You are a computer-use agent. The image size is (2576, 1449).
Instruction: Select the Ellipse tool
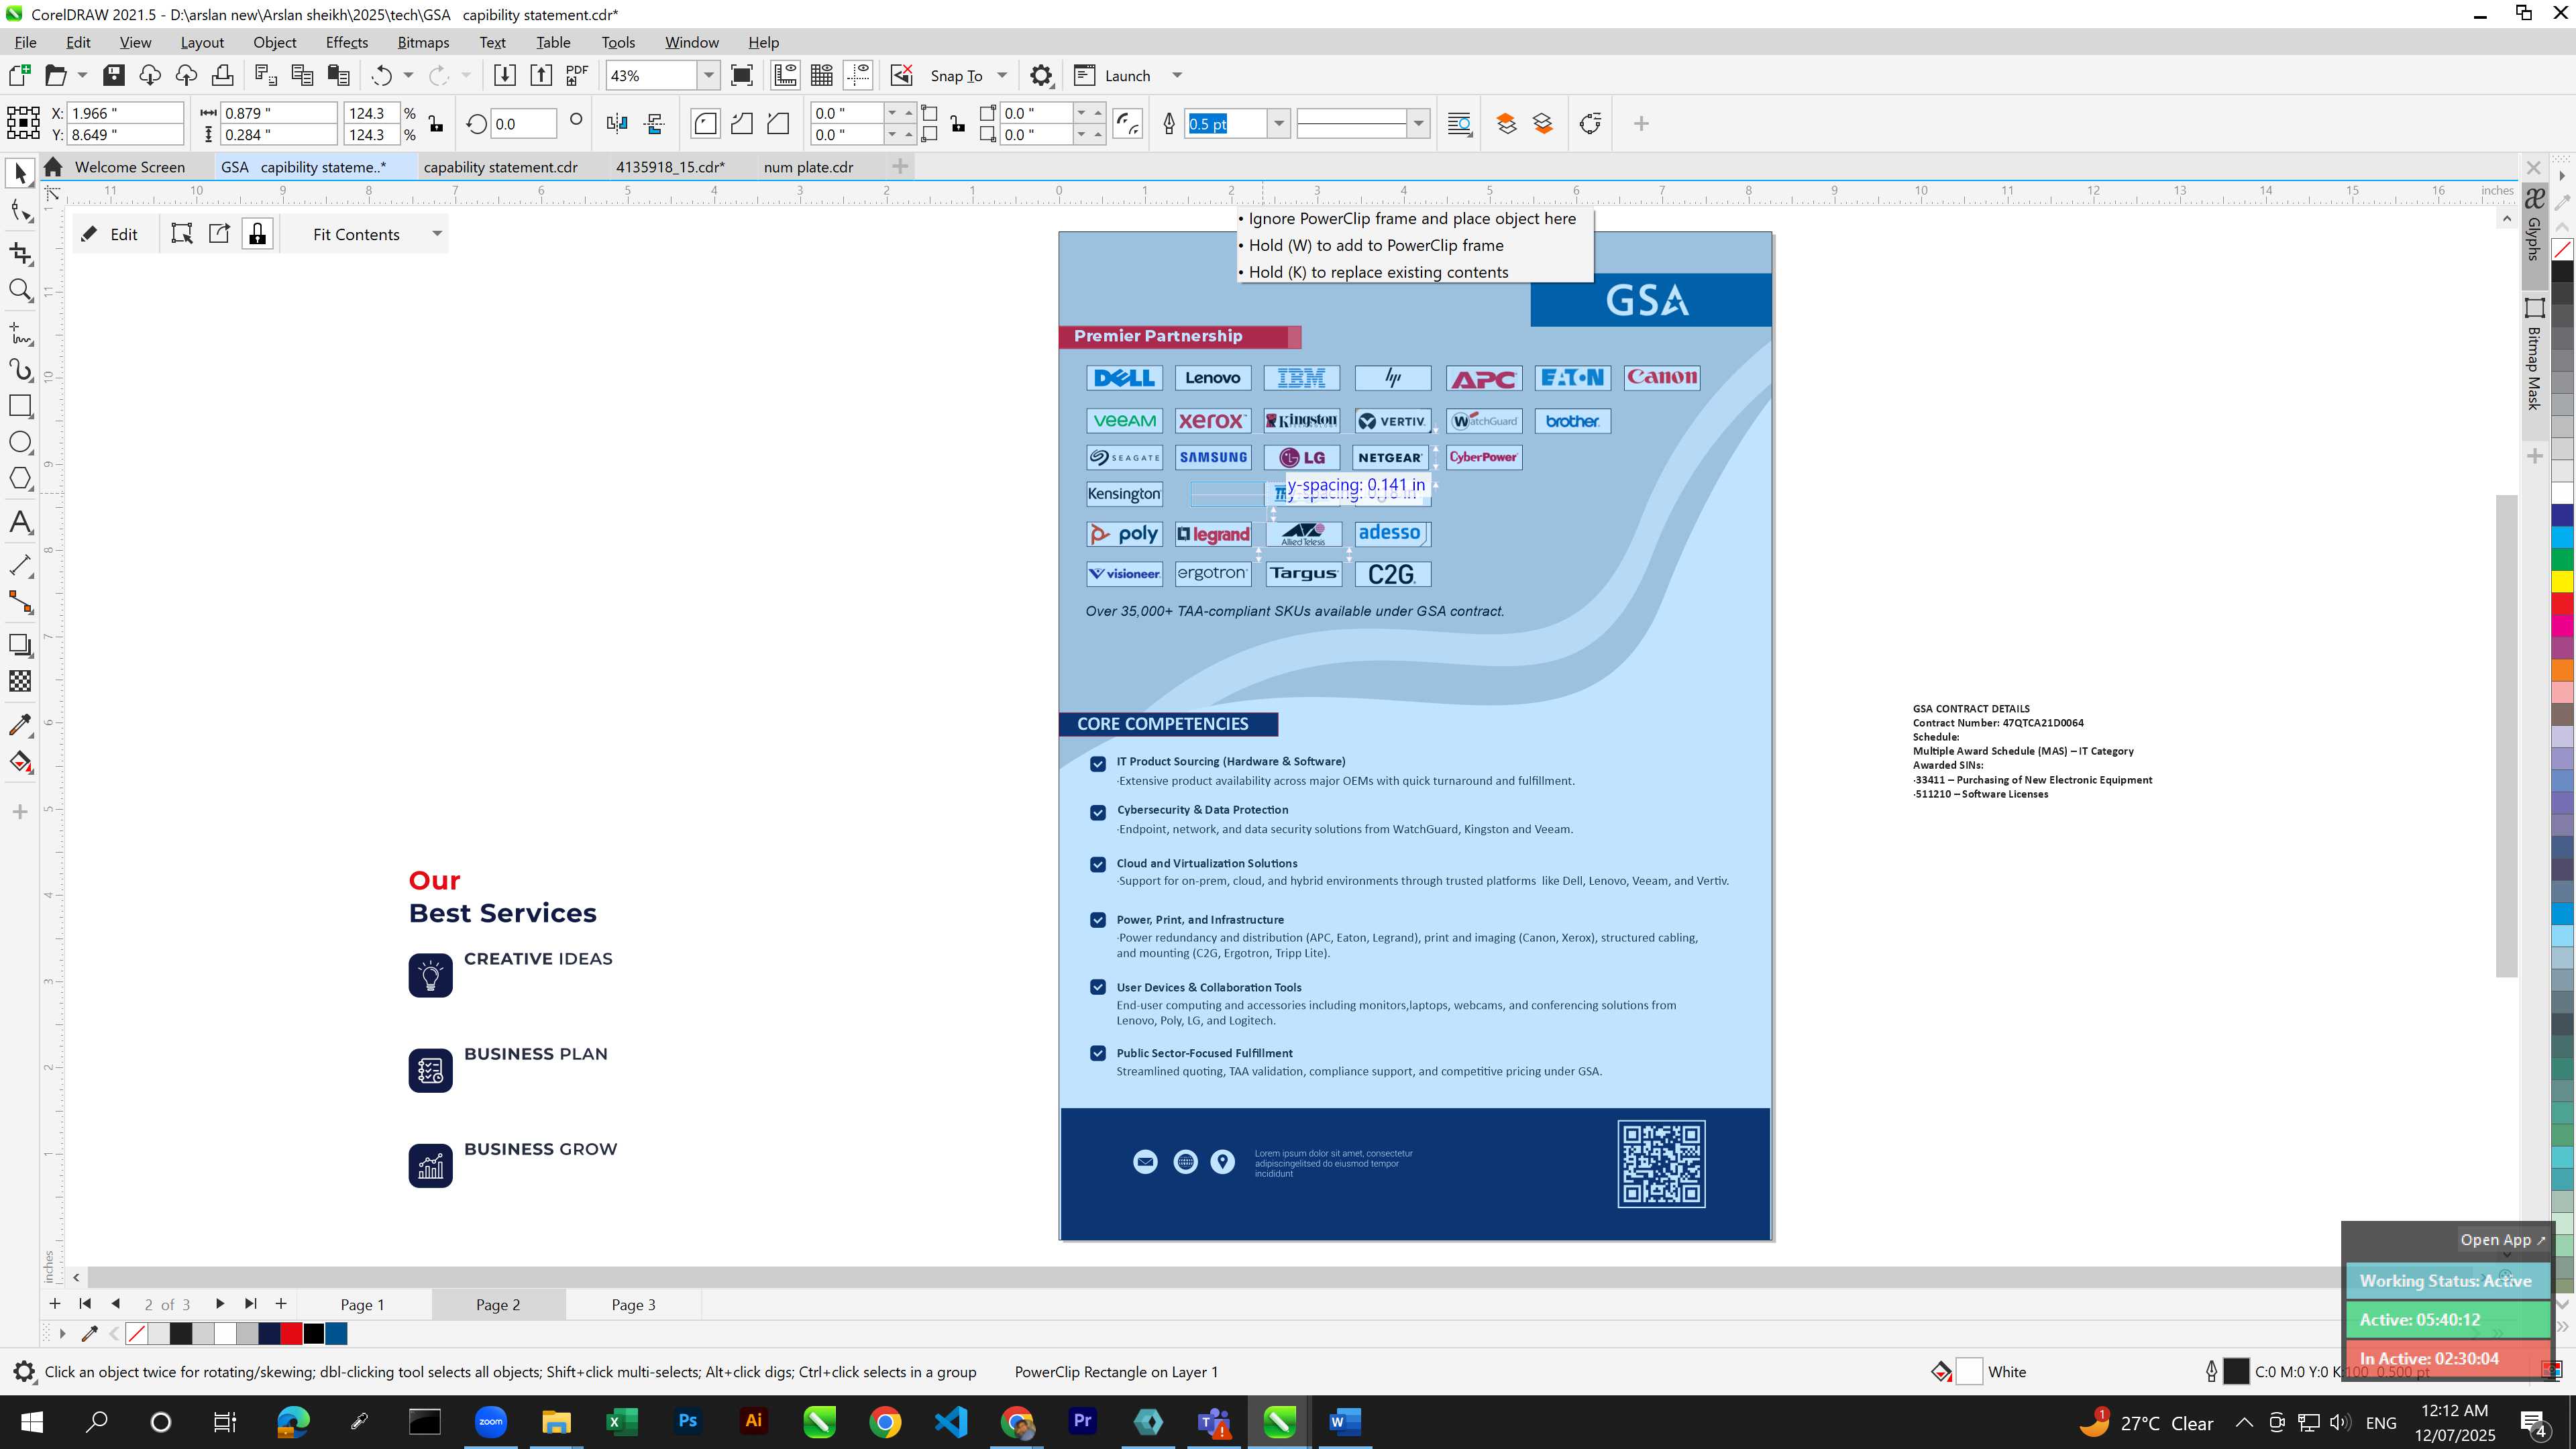(20, 442)
